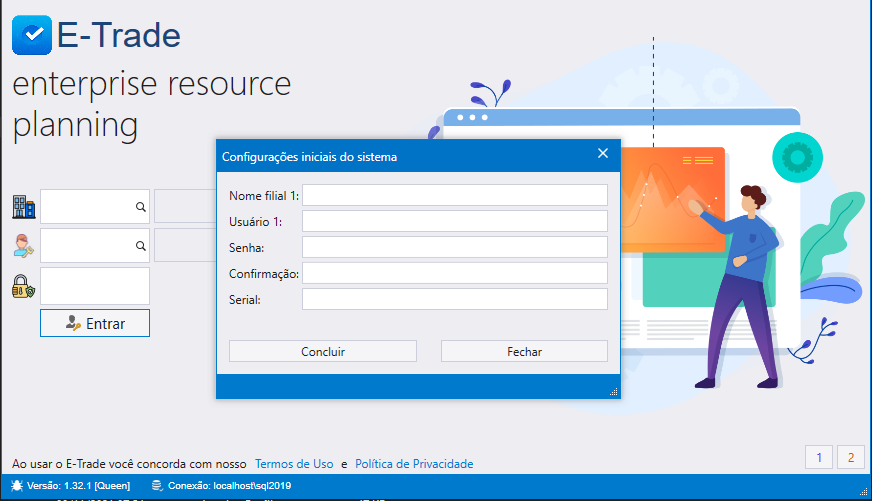The height and width of the screenshot is (501, 872).
Task: Select page button 1
Action: [x=819, y=457]
